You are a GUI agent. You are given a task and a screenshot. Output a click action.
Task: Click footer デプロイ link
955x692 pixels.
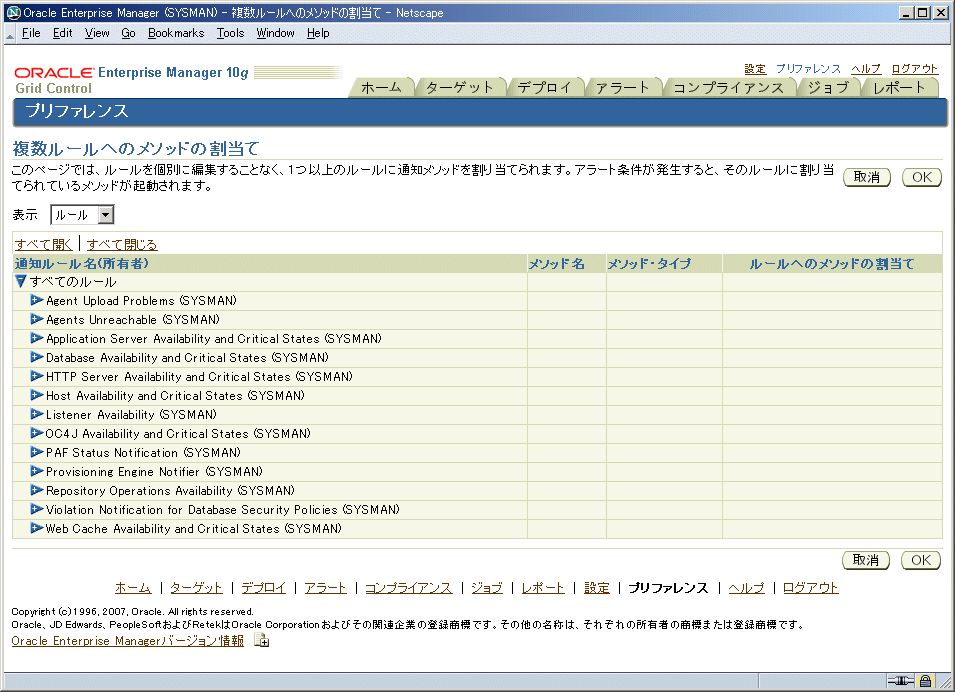click(264, 588)
